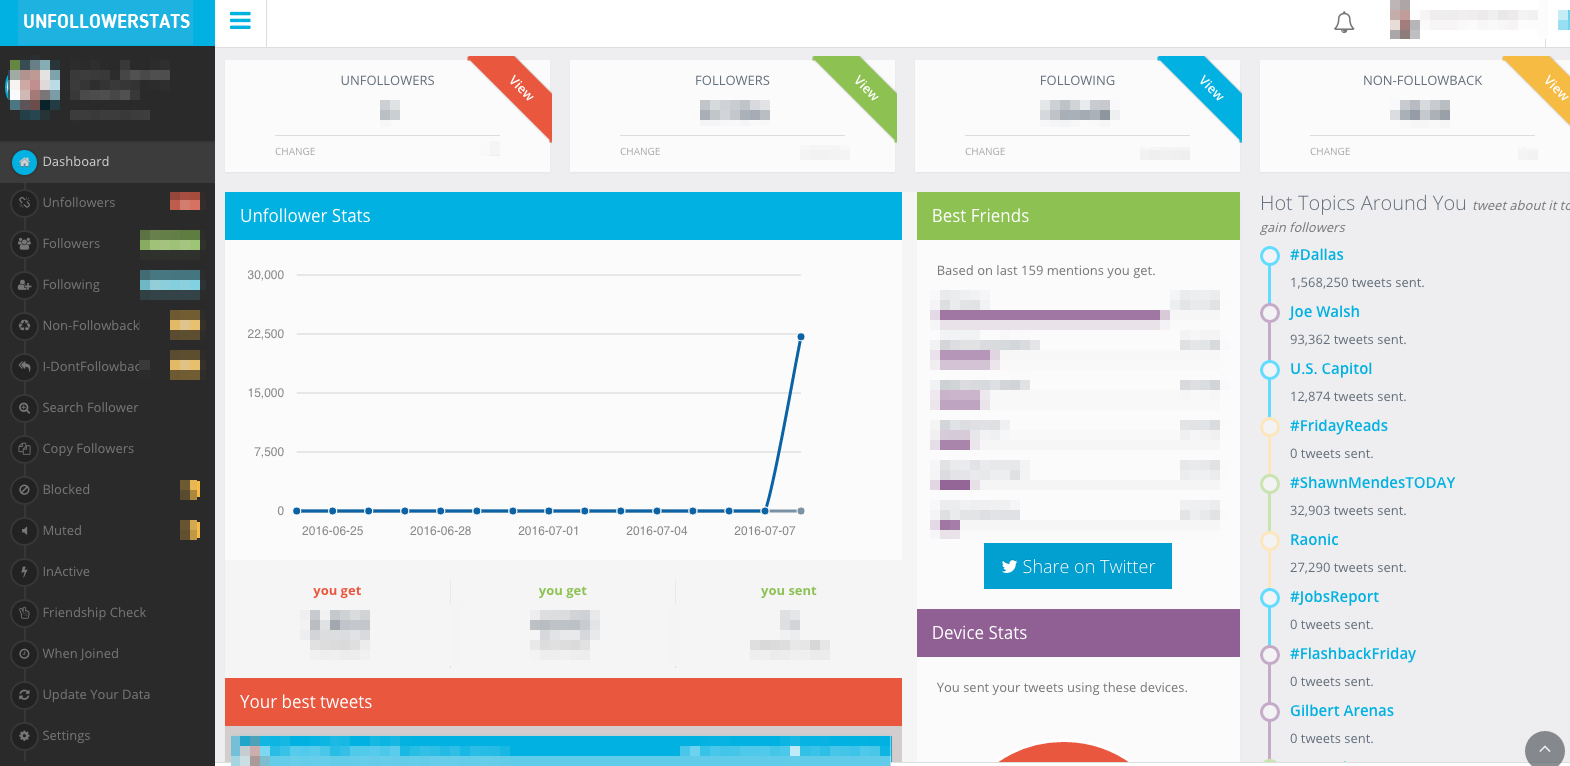Open the When Joined menu item
This screenshot has width=1570, height=766.
click(x=107, y=654)
